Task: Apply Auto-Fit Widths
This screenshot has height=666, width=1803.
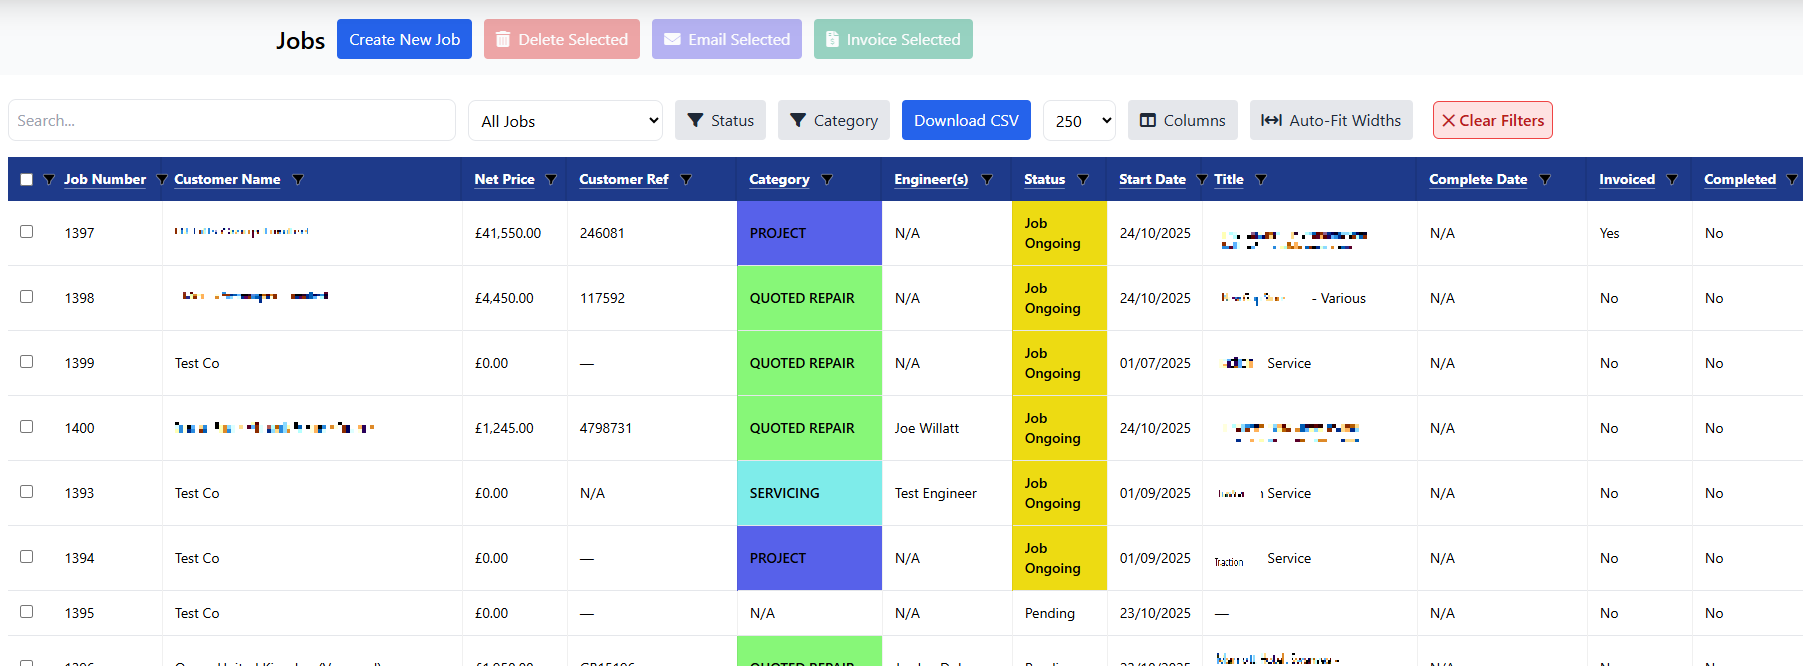Action: [1331, 120]
